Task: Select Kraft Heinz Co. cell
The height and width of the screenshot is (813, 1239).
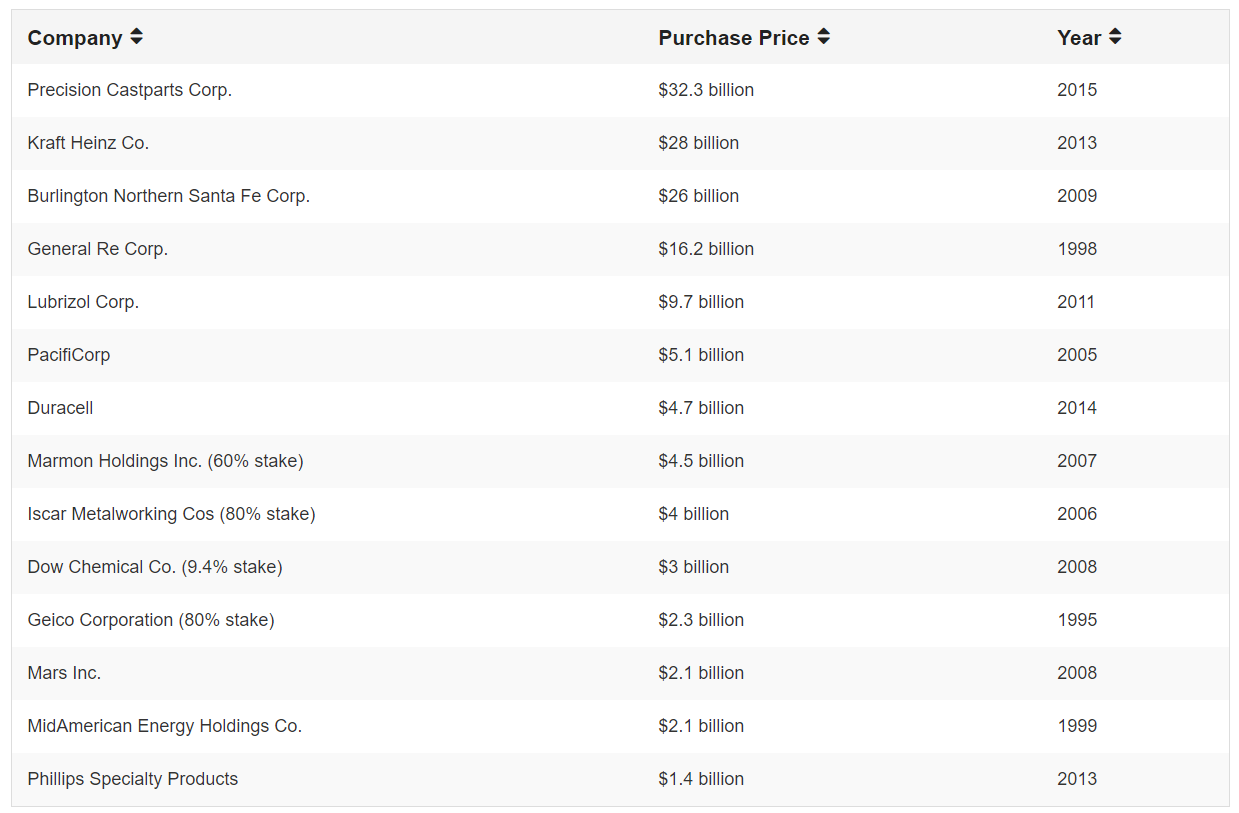Action: pos(88,143)
